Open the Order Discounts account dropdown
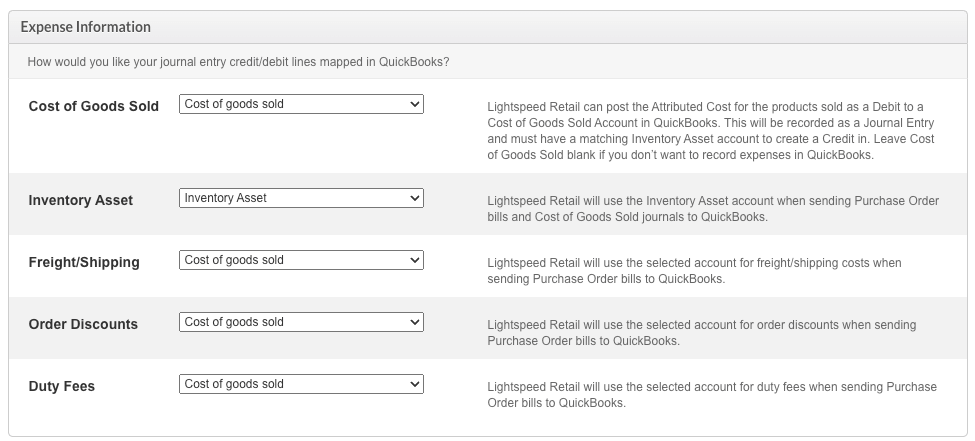The image size is (975, 441). tap(300, 322)
